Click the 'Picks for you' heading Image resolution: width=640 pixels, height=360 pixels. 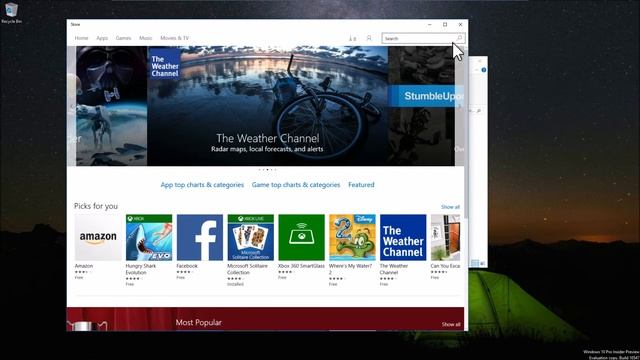click(96, 206)
